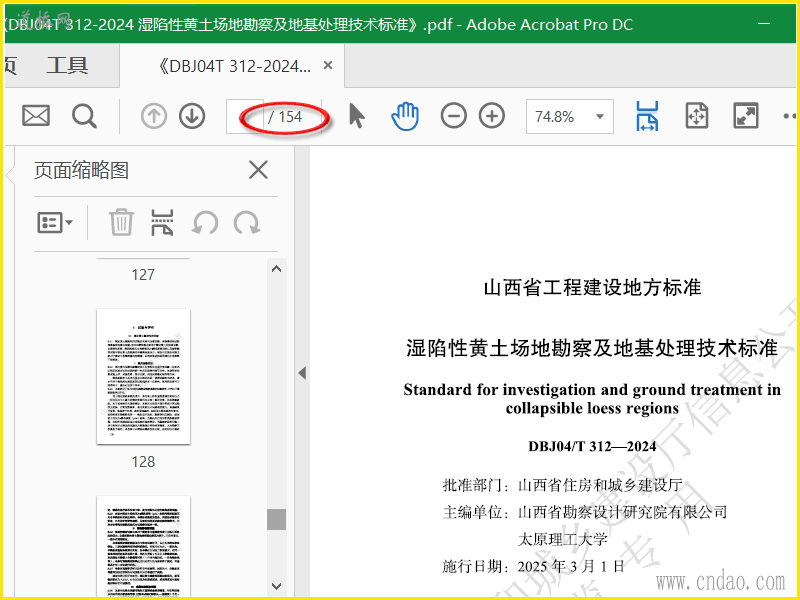
Task: Click thumbnail scrollbar up arrow
Action: 277,269
